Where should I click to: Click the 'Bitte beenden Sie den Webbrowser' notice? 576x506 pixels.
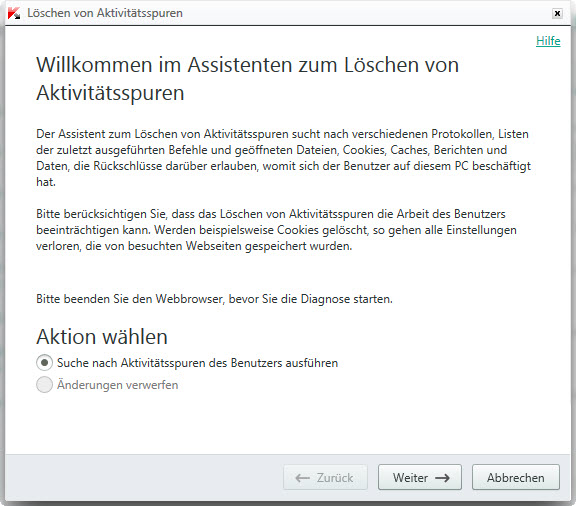214,299
